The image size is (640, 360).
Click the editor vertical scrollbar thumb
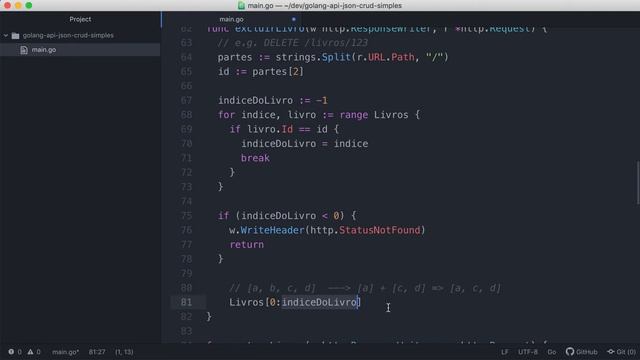pyautogui.click(x=638, y=182)
